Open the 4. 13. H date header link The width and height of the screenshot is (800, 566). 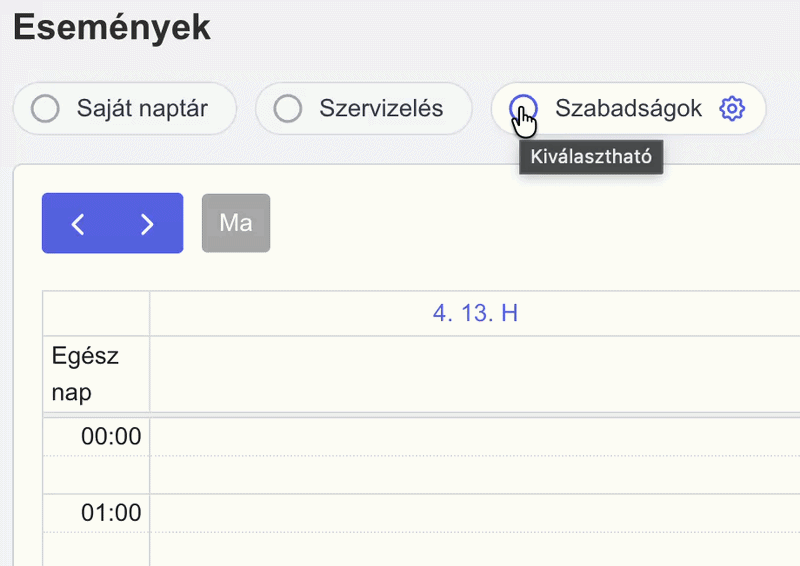click(x=475, y=313)
